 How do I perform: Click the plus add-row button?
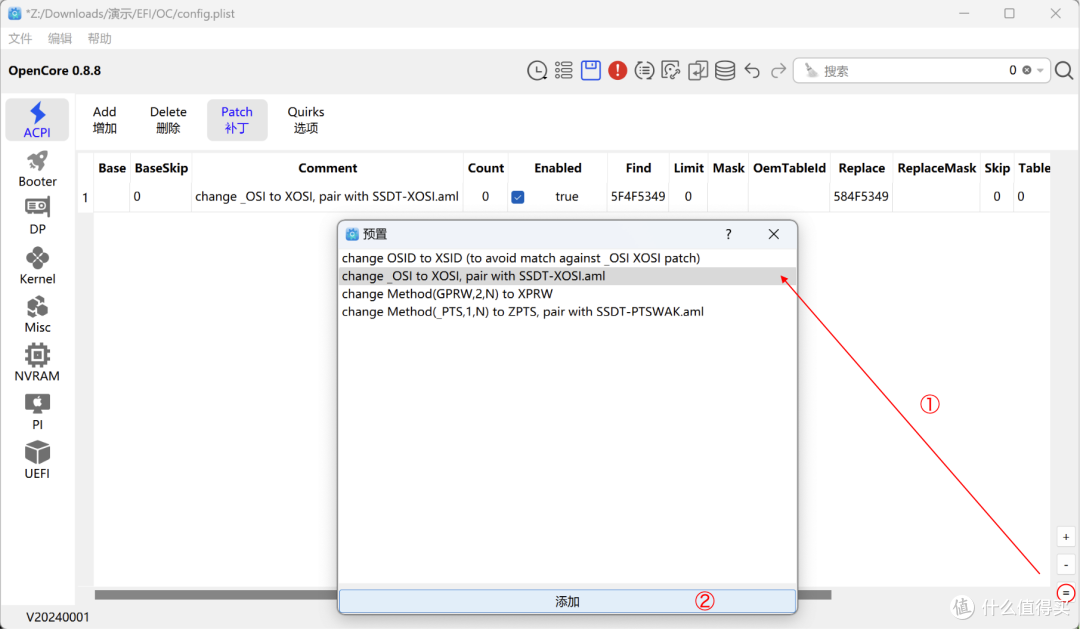coord(1066,537)
